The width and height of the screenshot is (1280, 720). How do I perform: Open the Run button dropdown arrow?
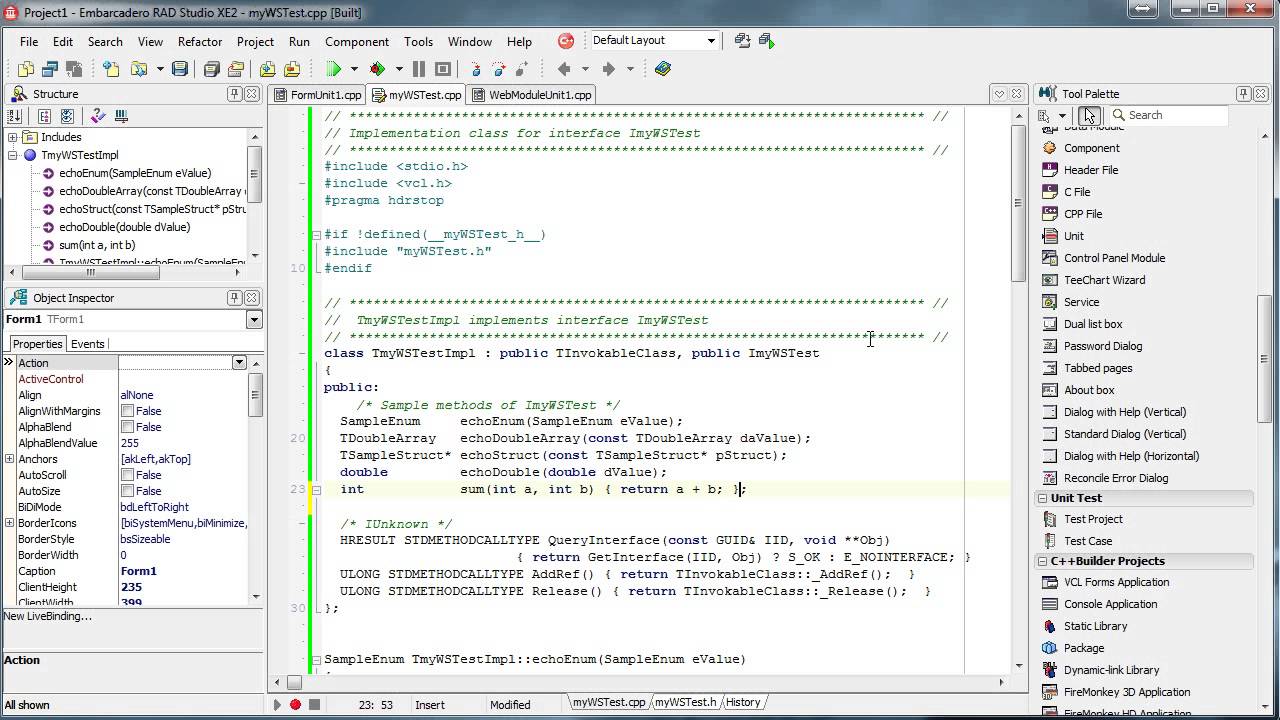click(353, 69)
